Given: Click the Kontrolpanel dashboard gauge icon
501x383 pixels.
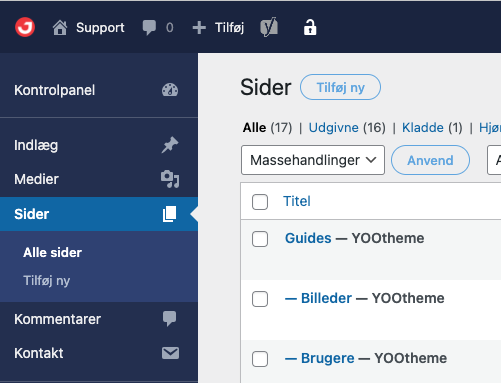Looking at the screenshot, I should click(170, 90).
